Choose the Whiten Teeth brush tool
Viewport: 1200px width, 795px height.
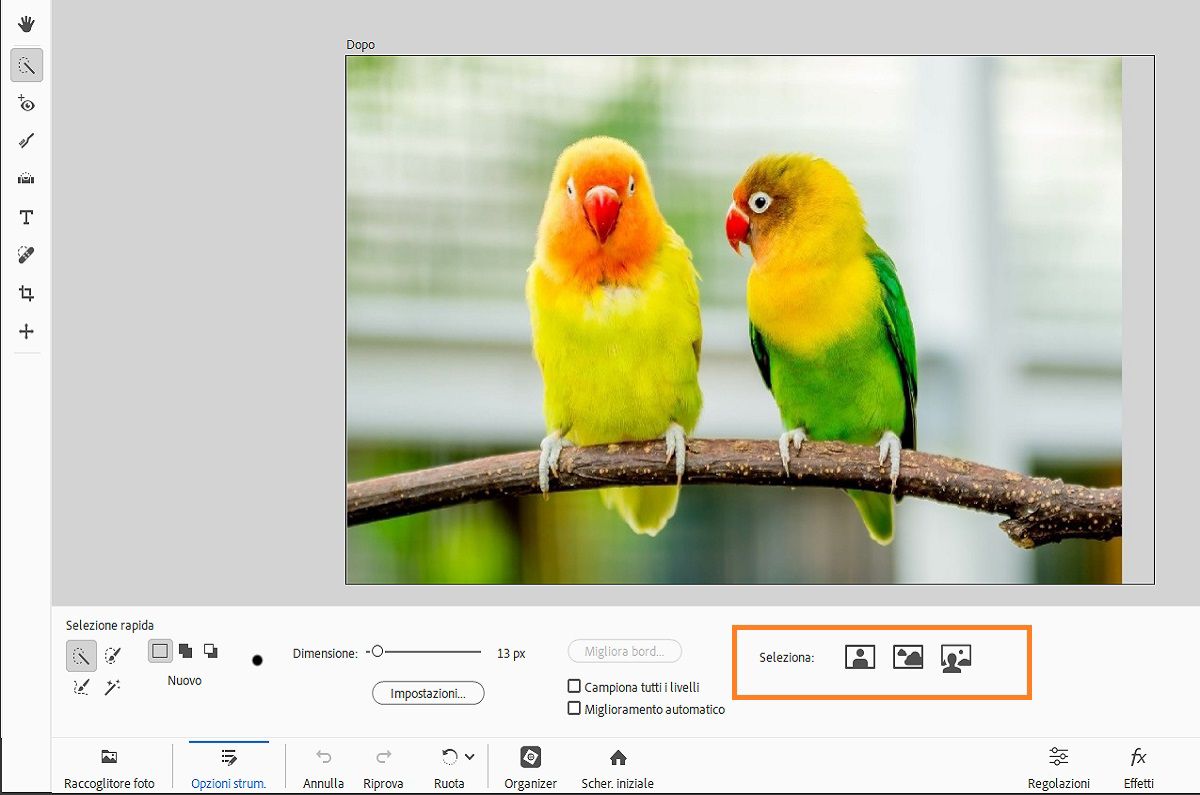pyautogui.click(x=26, y=141)
